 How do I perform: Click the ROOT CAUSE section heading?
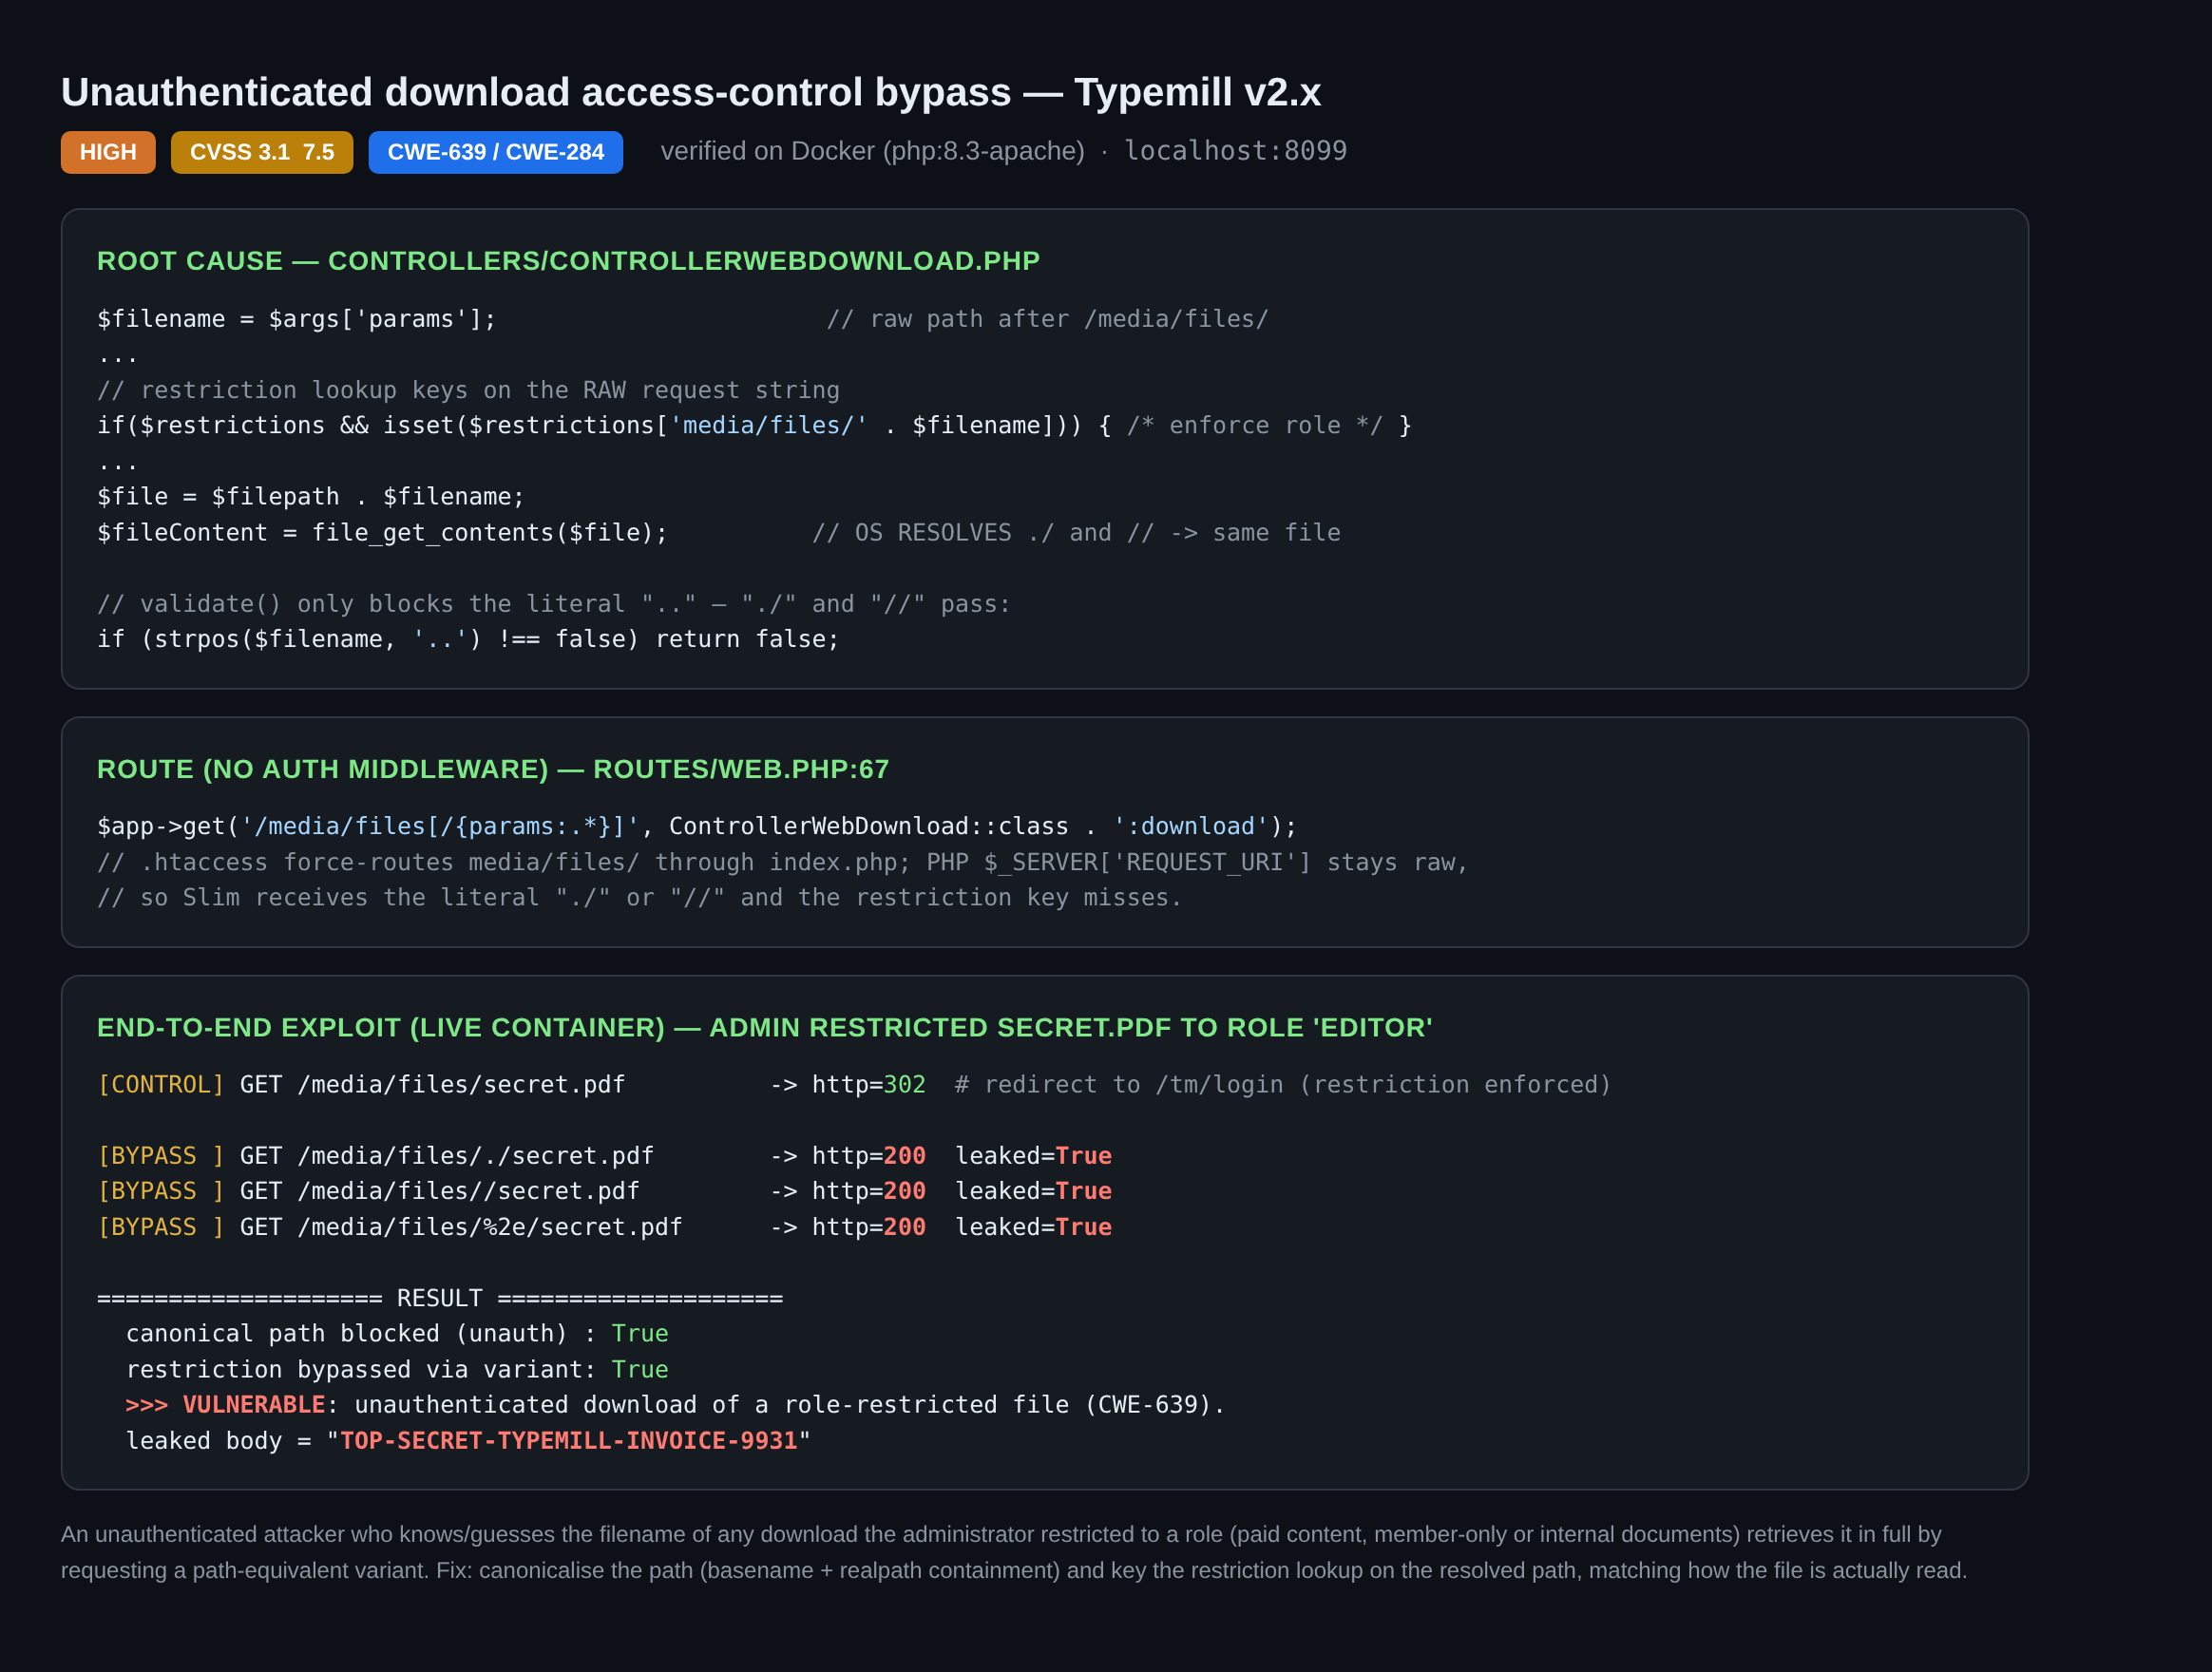click(x=569, y=261)
